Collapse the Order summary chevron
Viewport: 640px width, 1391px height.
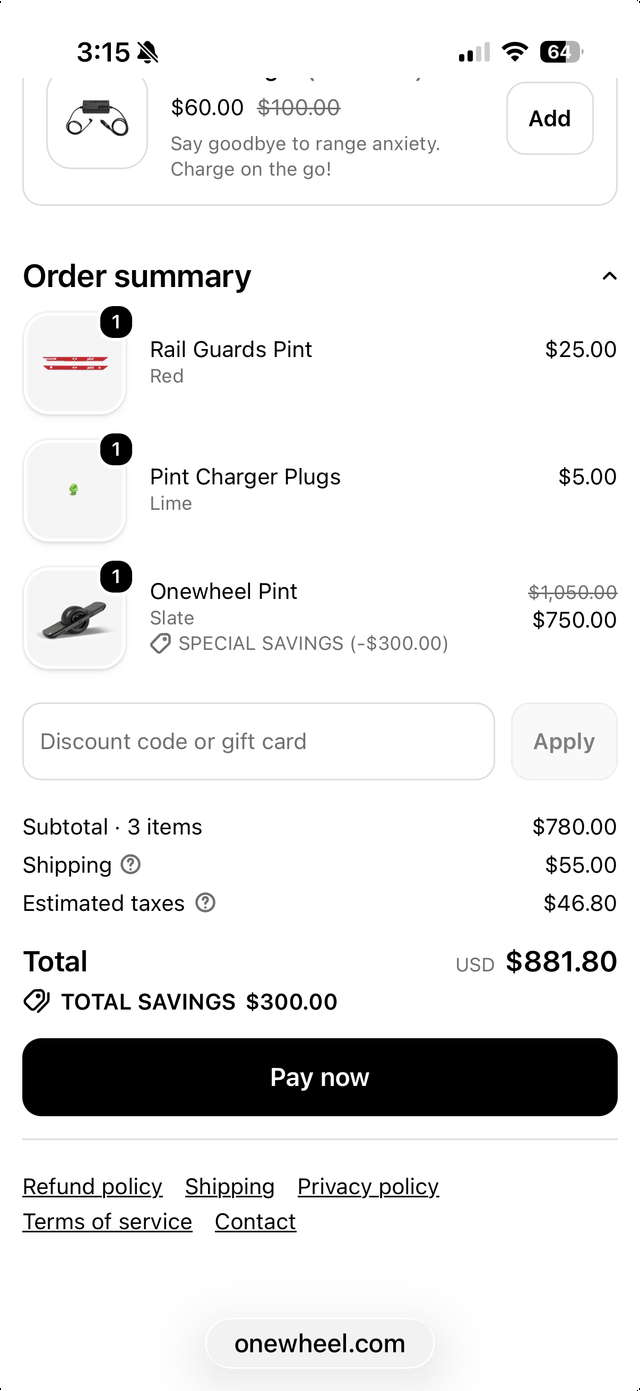click(609, 276)
